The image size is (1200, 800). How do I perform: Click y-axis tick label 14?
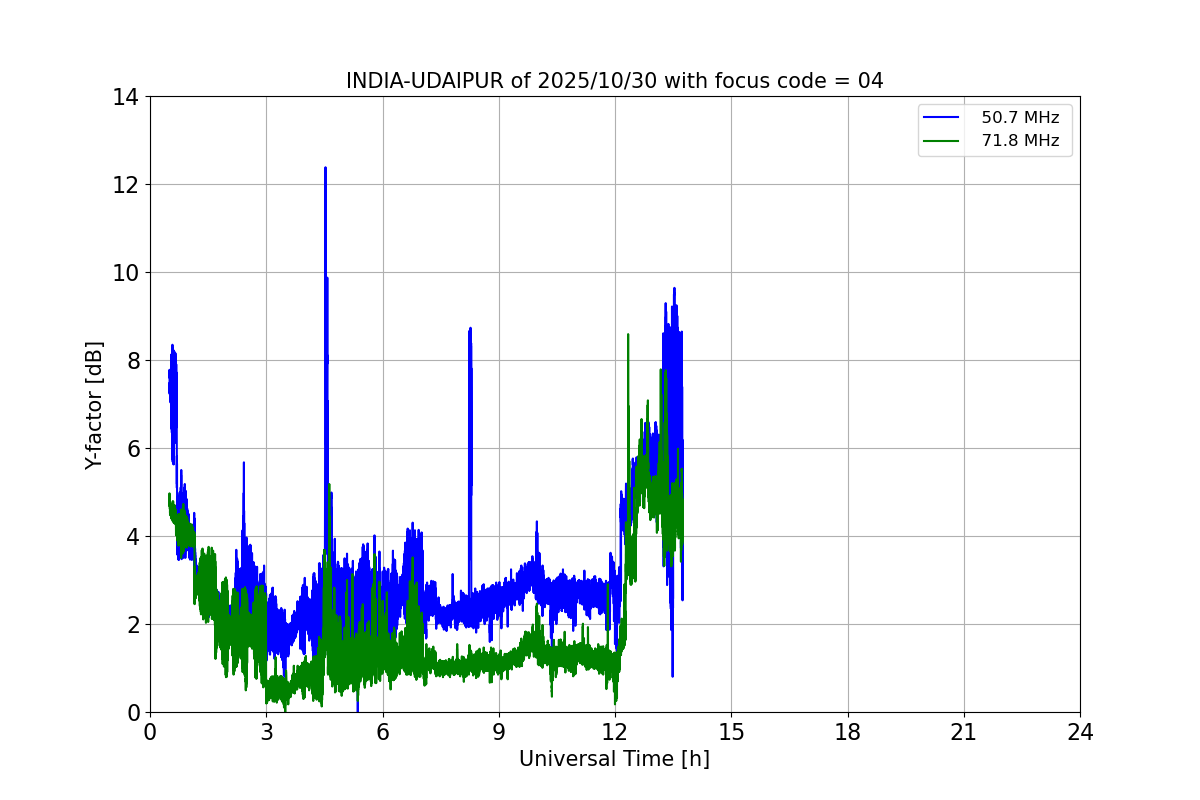pyautogui.click(x=126, y=97)
